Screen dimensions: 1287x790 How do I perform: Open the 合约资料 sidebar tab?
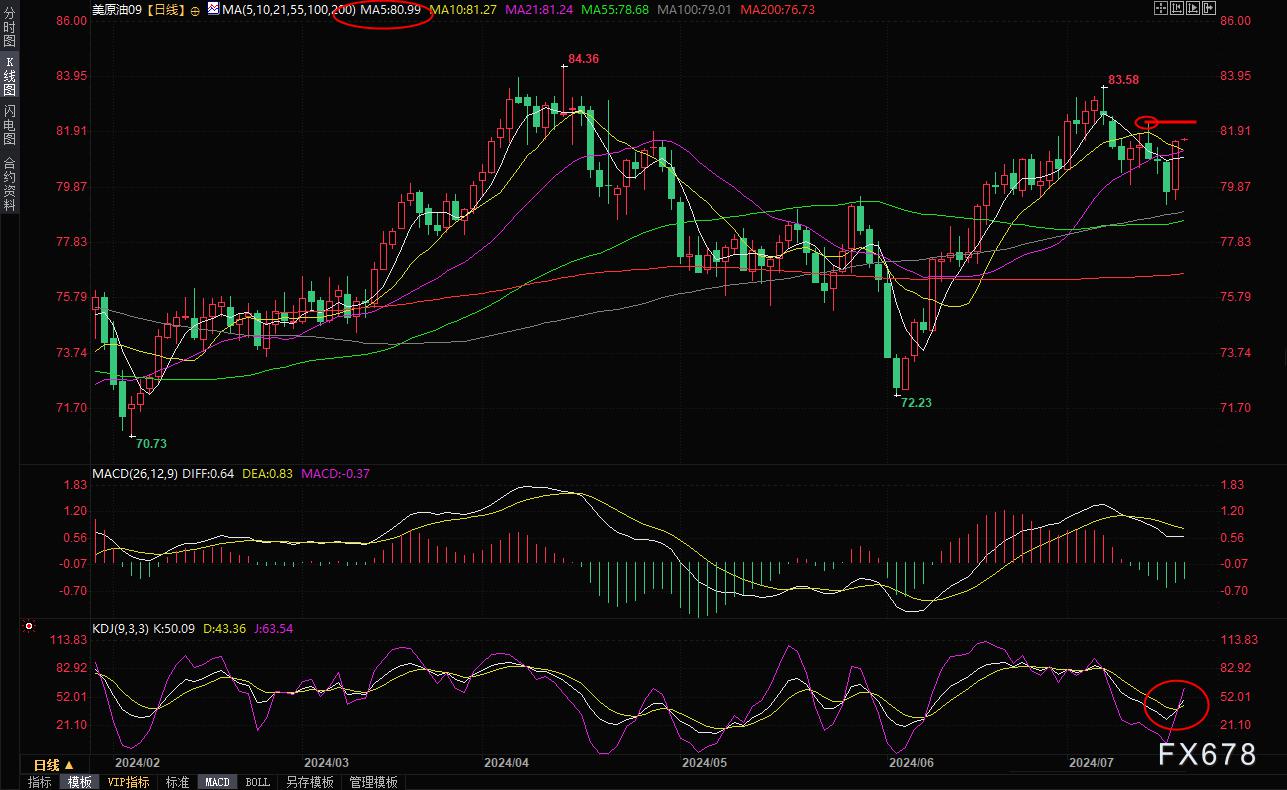9,184
